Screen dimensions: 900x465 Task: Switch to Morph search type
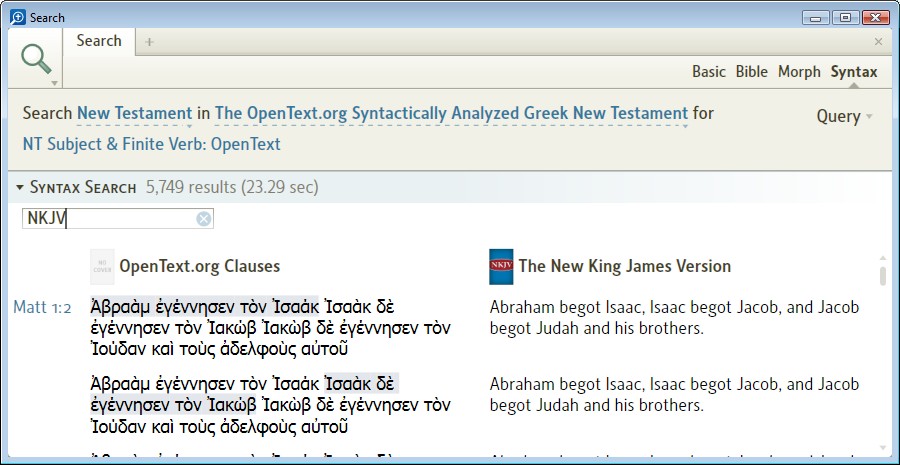(799, 72)
